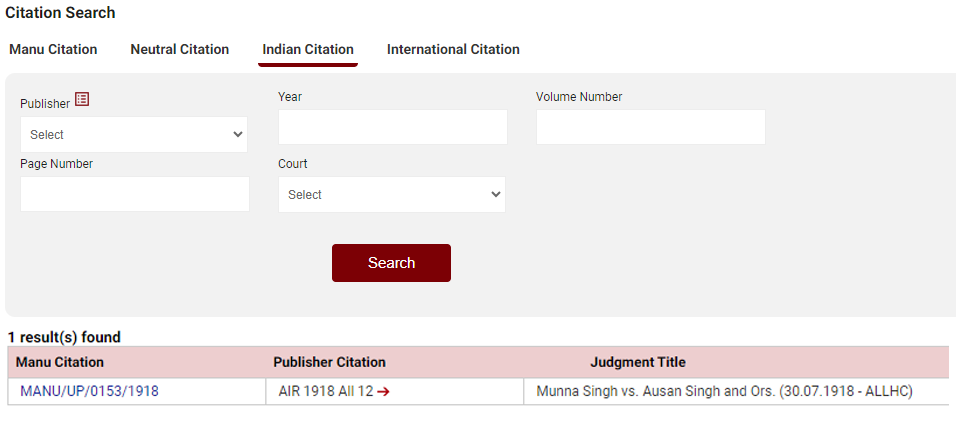Expand the Publisher dropdown
The image size is (956, 424).
(134, 134)
